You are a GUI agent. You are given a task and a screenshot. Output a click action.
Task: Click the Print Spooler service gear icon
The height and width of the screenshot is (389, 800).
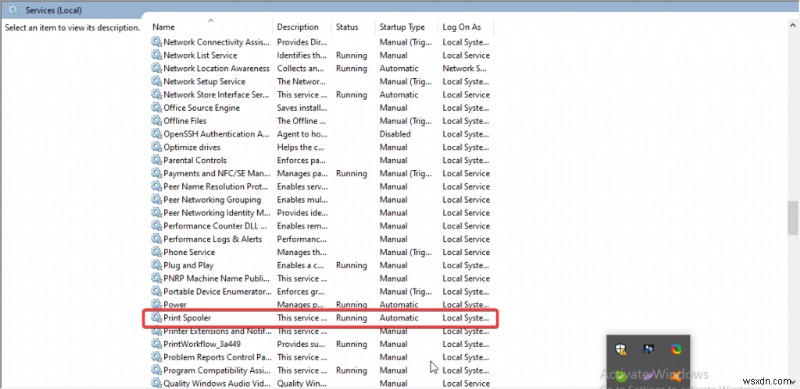156,318
